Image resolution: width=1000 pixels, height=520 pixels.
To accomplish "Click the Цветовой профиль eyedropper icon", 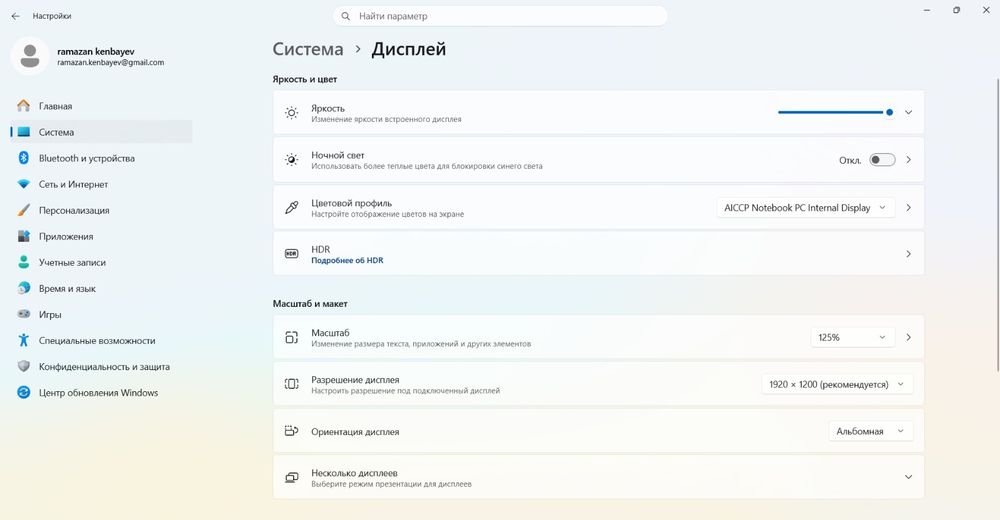I will pos(291,207).
